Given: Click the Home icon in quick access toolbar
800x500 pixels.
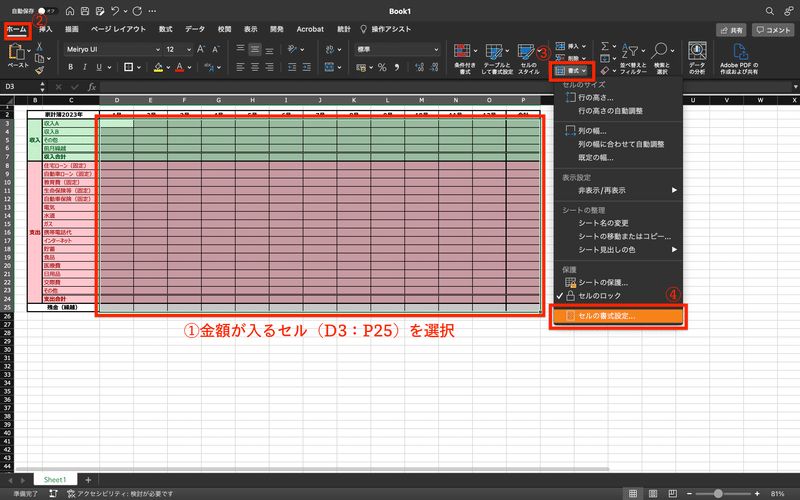Looking at the screenshot, I should pyautogui.click(x=70, y=11).
